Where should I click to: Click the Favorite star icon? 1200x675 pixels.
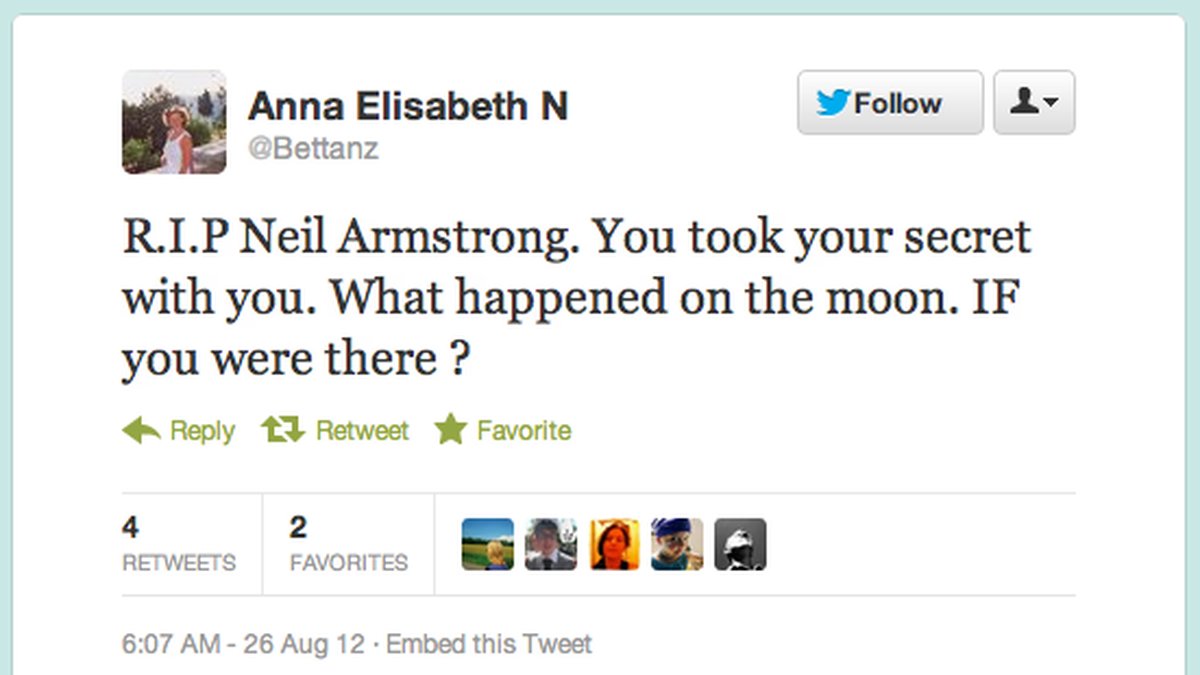[451, 431]
